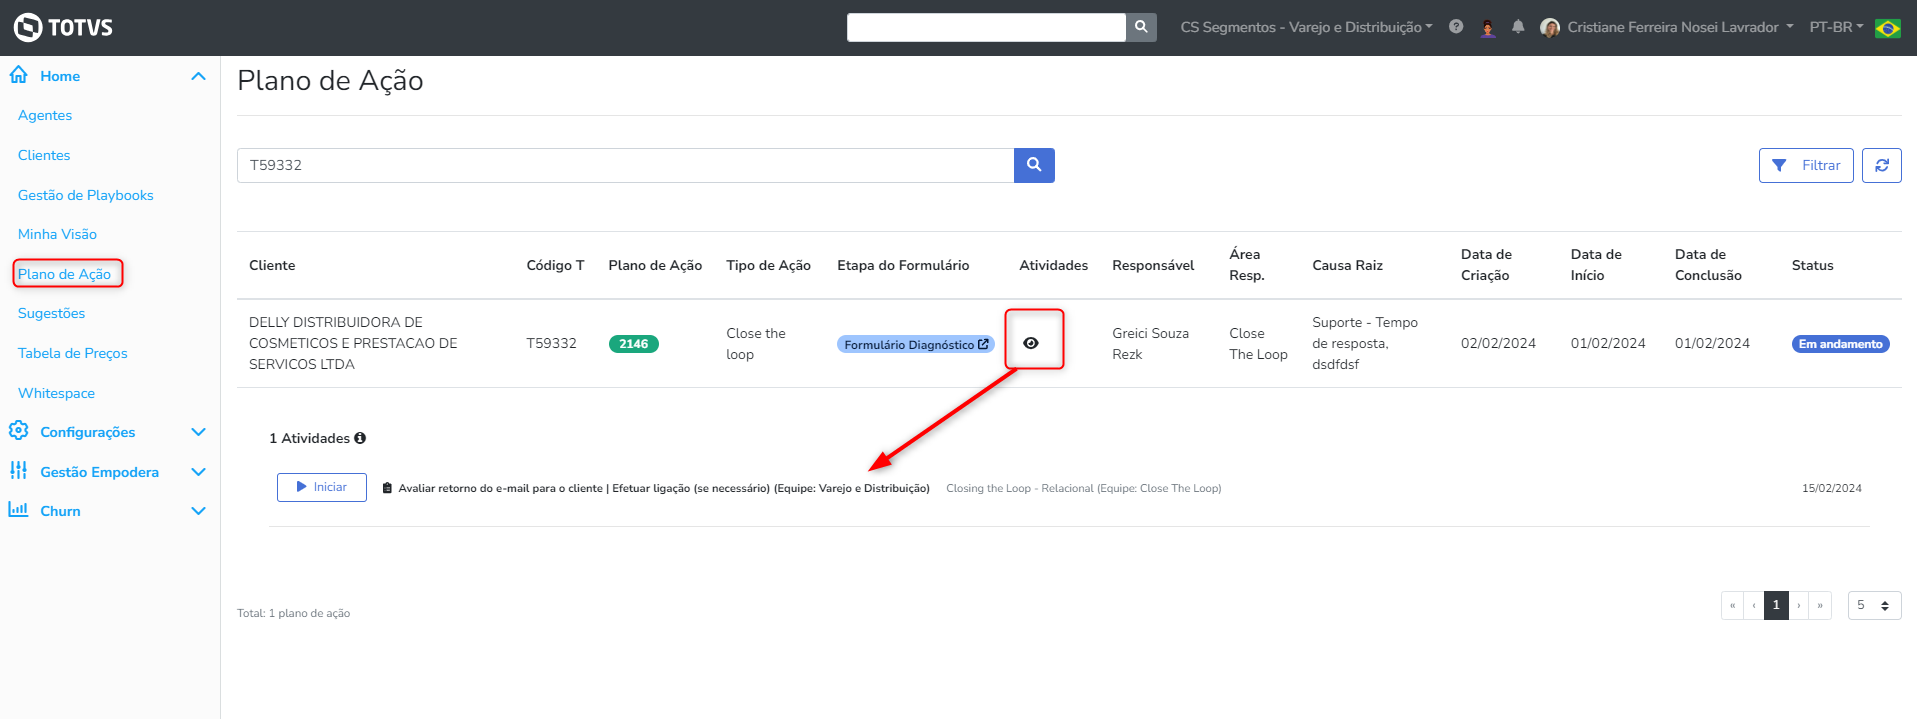1917x719 pixels.
Task: Open Clientes in the sidebar
Action: tap(44, 155)
